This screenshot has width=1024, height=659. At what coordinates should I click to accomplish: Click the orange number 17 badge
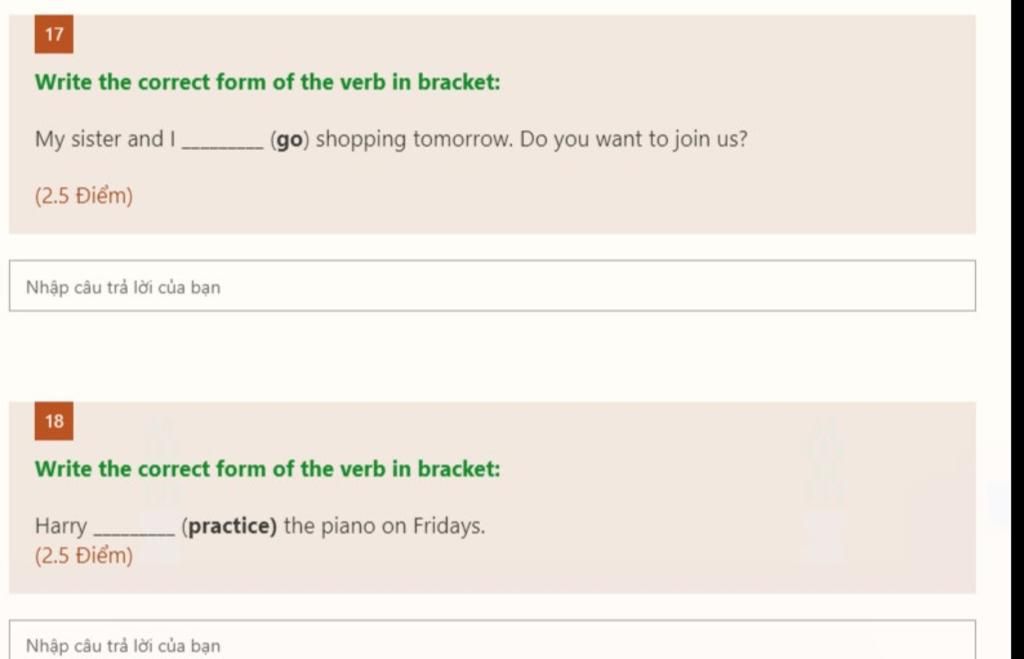pyautogui.click(x=54, y=35)
